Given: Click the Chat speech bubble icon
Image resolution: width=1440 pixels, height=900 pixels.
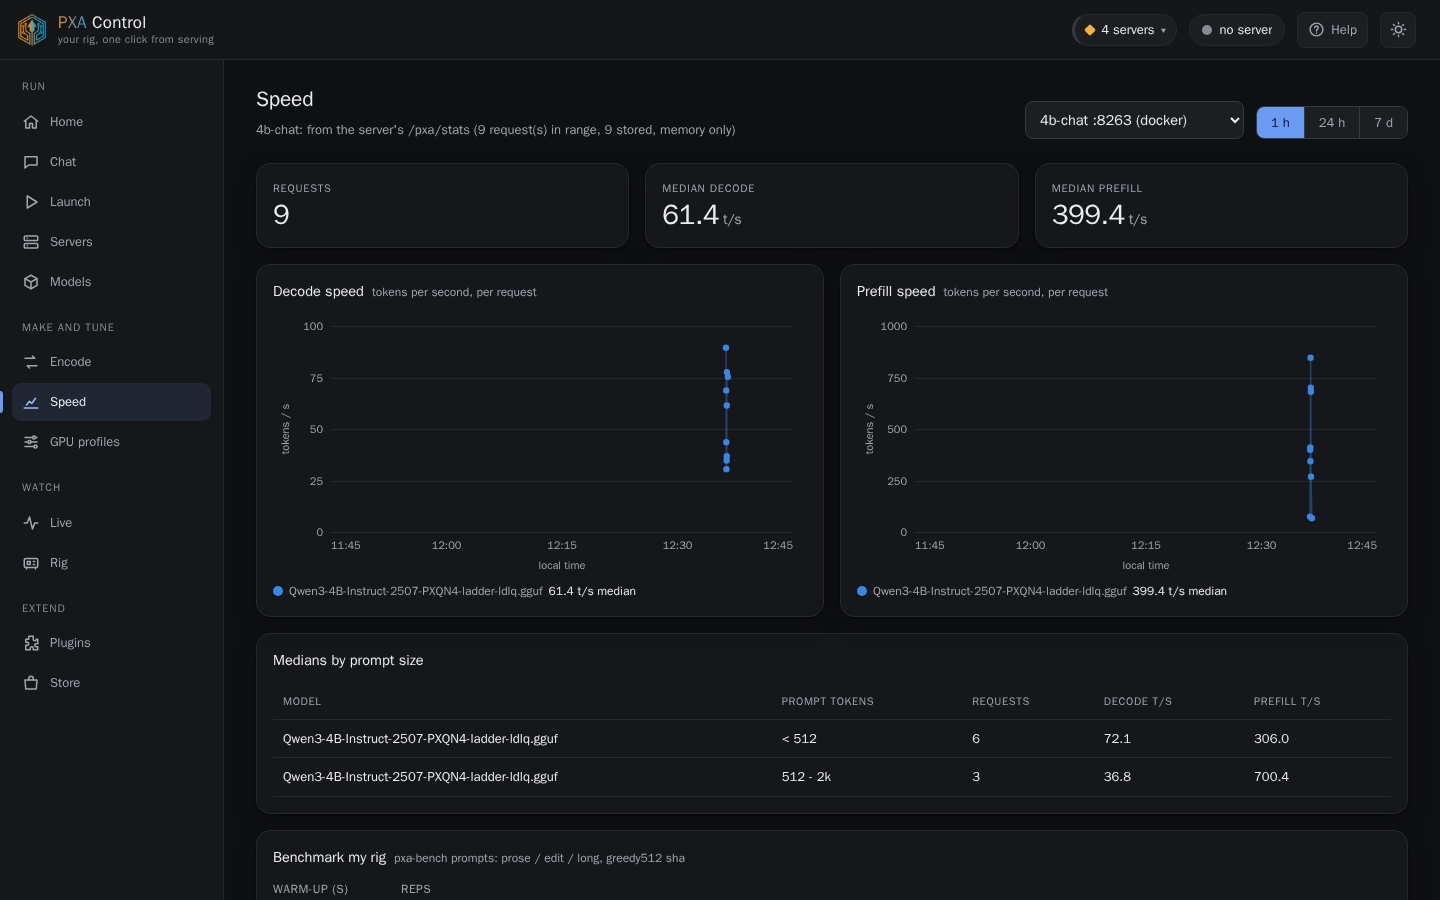Looking at the screenshot, I should tap(31, 162).
